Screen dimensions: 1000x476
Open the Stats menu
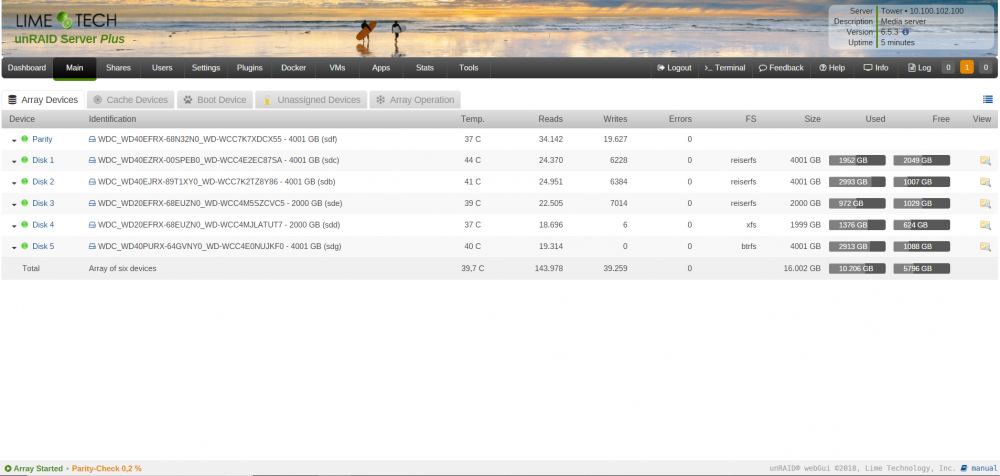pyautogui.click(x=425, y=68)
